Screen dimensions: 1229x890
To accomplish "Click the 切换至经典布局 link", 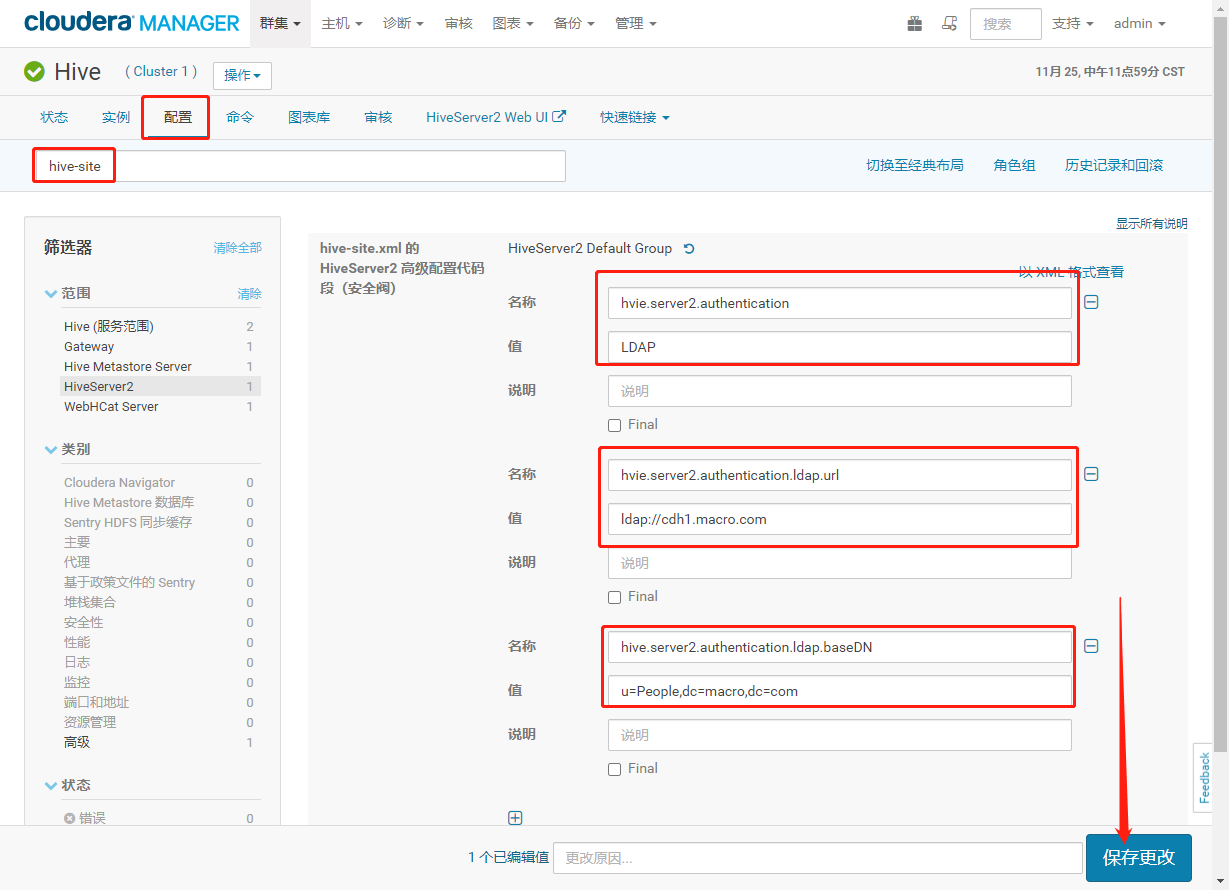I will click(915, 165).
